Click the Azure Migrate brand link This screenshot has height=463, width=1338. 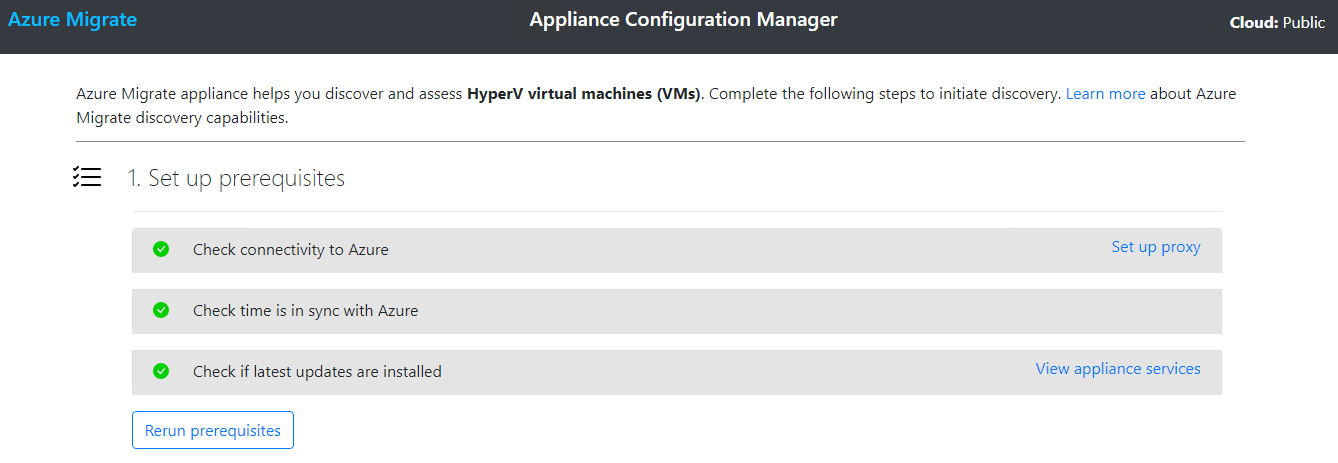click(72, 20)
